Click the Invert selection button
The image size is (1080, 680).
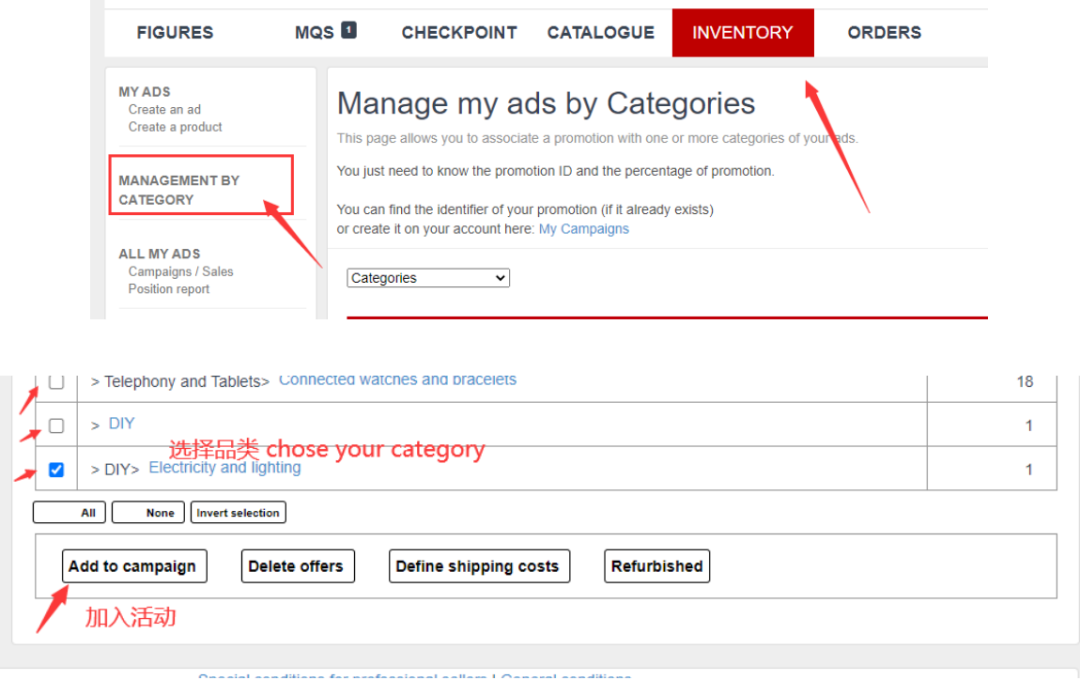click(x=238, y=513)
